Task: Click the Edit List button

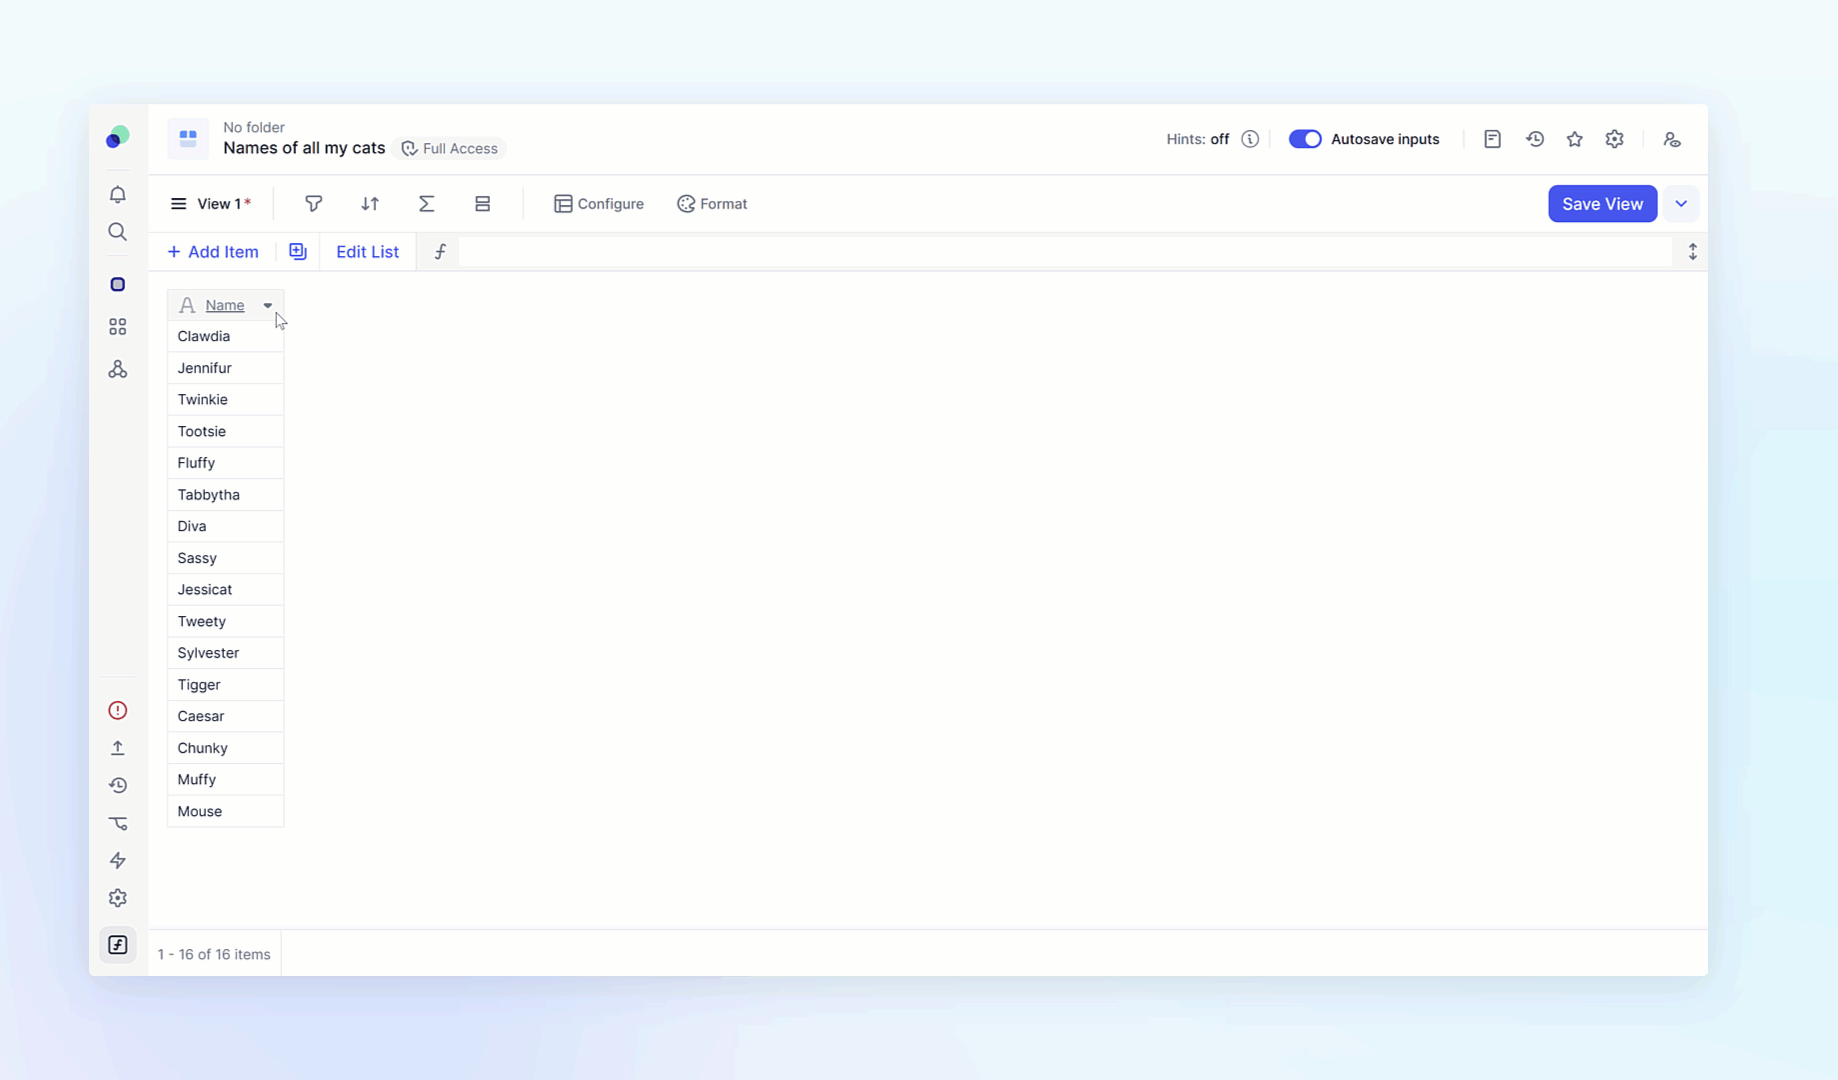Action: click(367, 252)
